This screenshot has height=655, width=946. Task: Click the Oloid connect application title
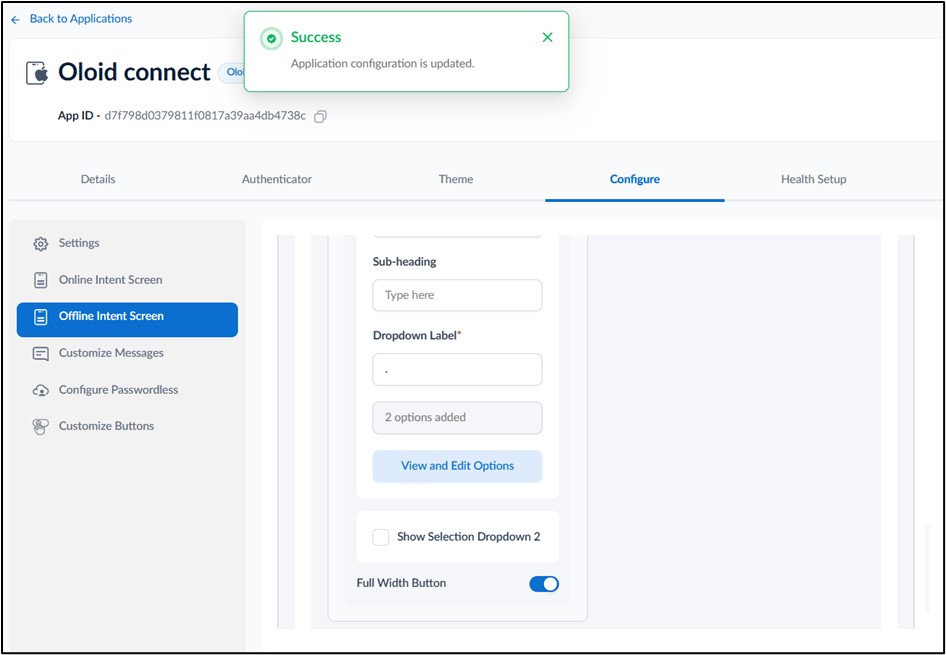pos(135,72)
